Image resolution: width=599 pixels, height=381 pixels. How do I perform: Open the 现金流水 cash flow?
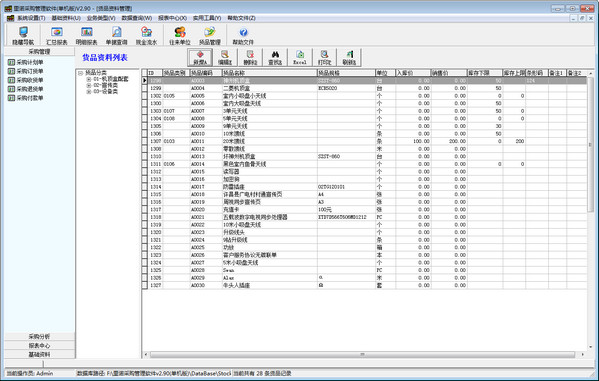tap(146, 35)
